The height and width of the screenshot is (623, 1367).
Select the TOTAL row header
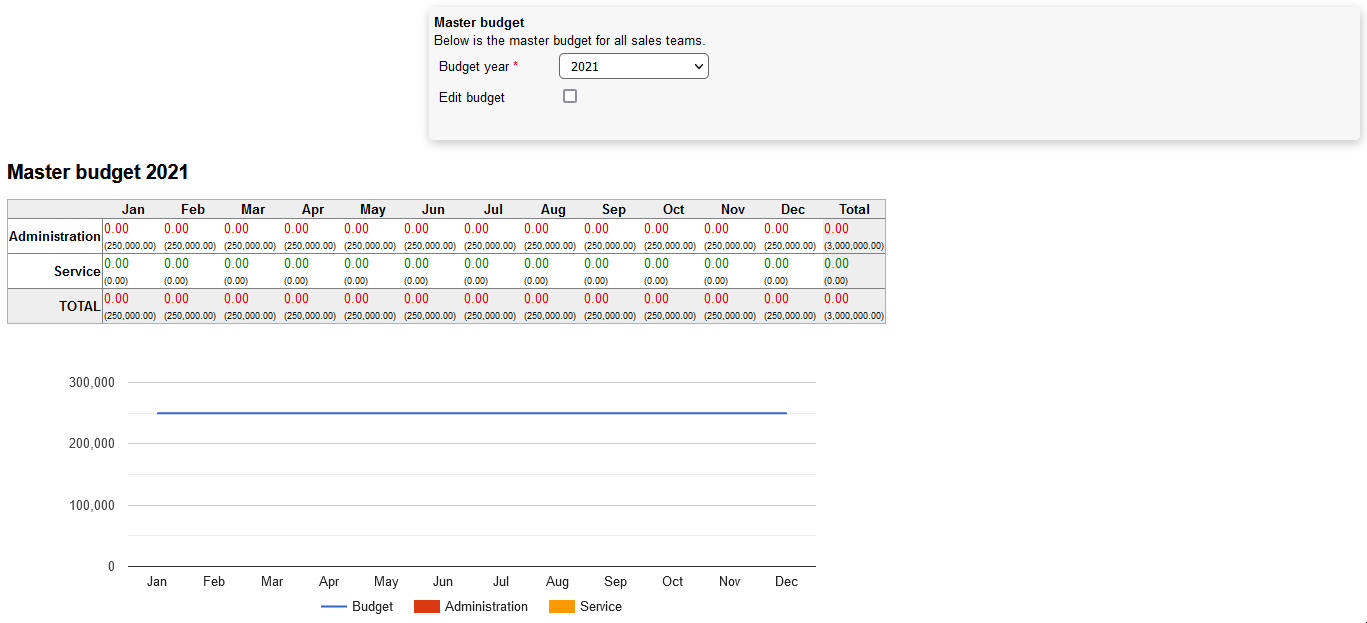pos(79,306)
